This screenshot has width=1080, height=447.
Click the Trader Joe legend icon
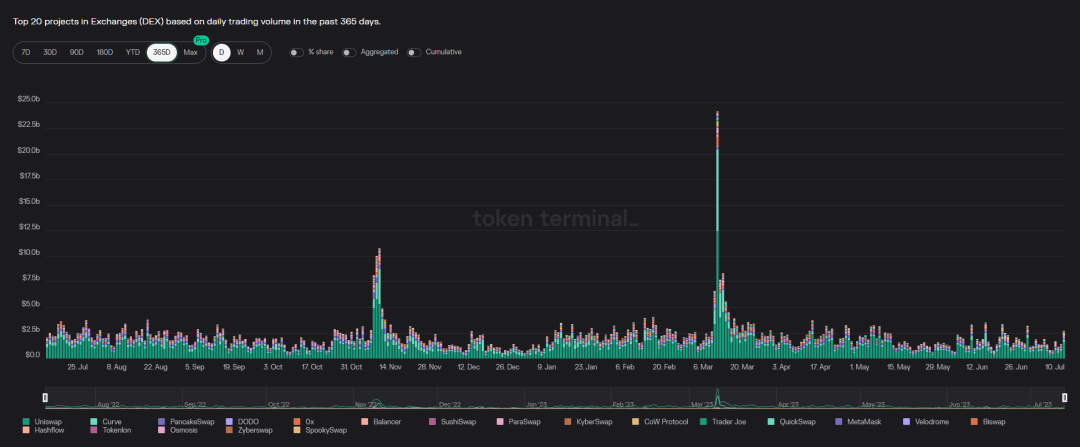703,423
